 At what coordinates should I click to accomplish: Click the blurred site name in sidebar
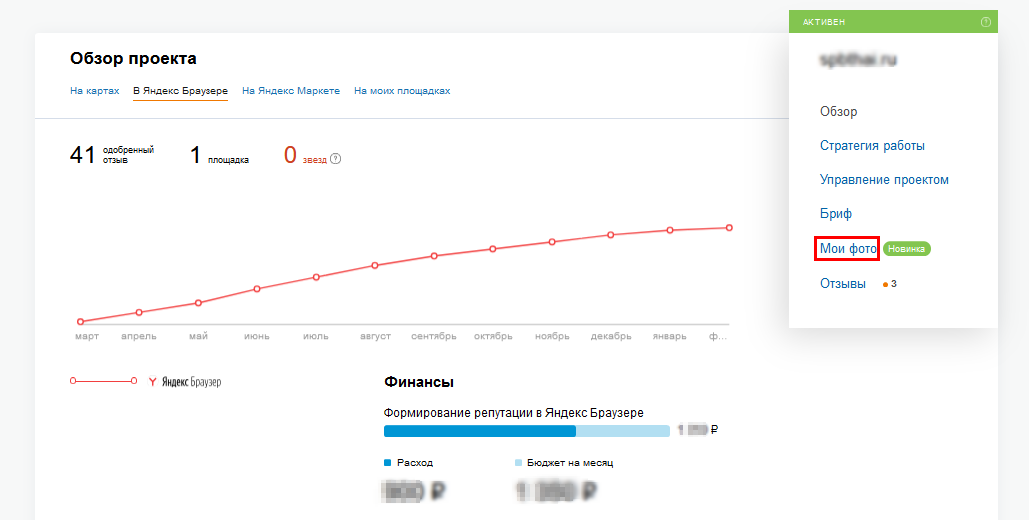pyautogui.click(x=858, y=60)
